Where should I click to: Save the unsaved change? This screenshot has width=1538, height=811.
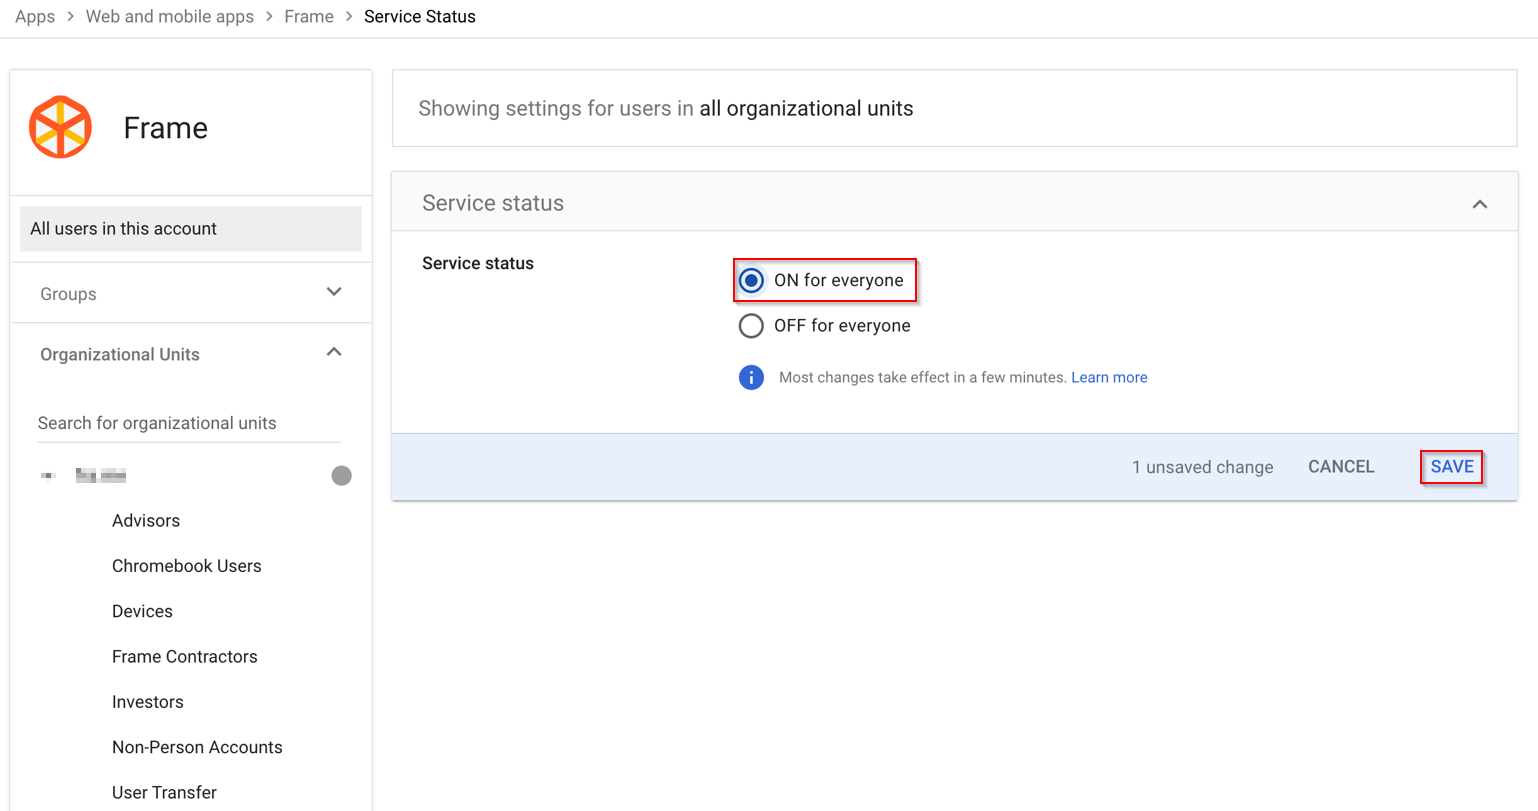coord(1451,467)
